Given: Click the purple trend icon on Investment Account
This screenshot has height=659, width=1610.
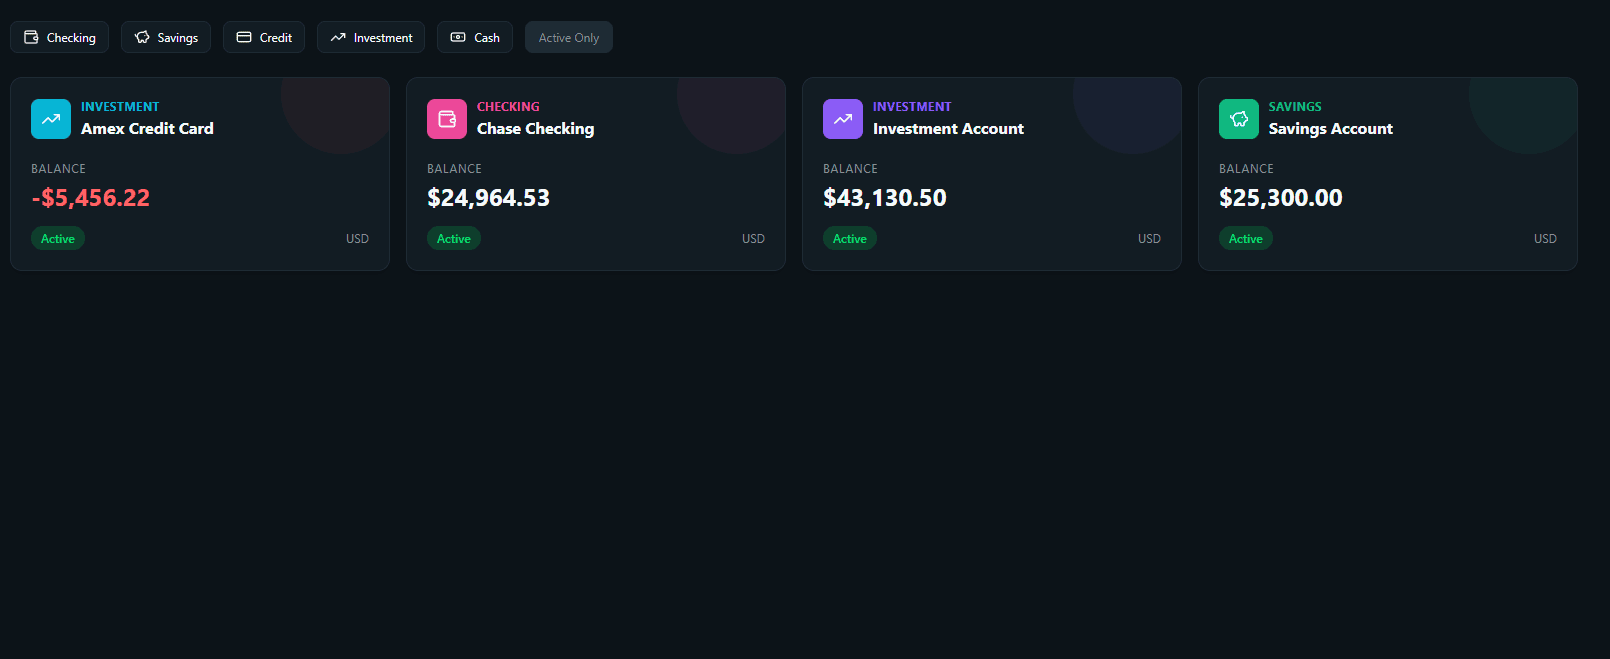Looking at the screenshot, I should (x=843, y=119).
